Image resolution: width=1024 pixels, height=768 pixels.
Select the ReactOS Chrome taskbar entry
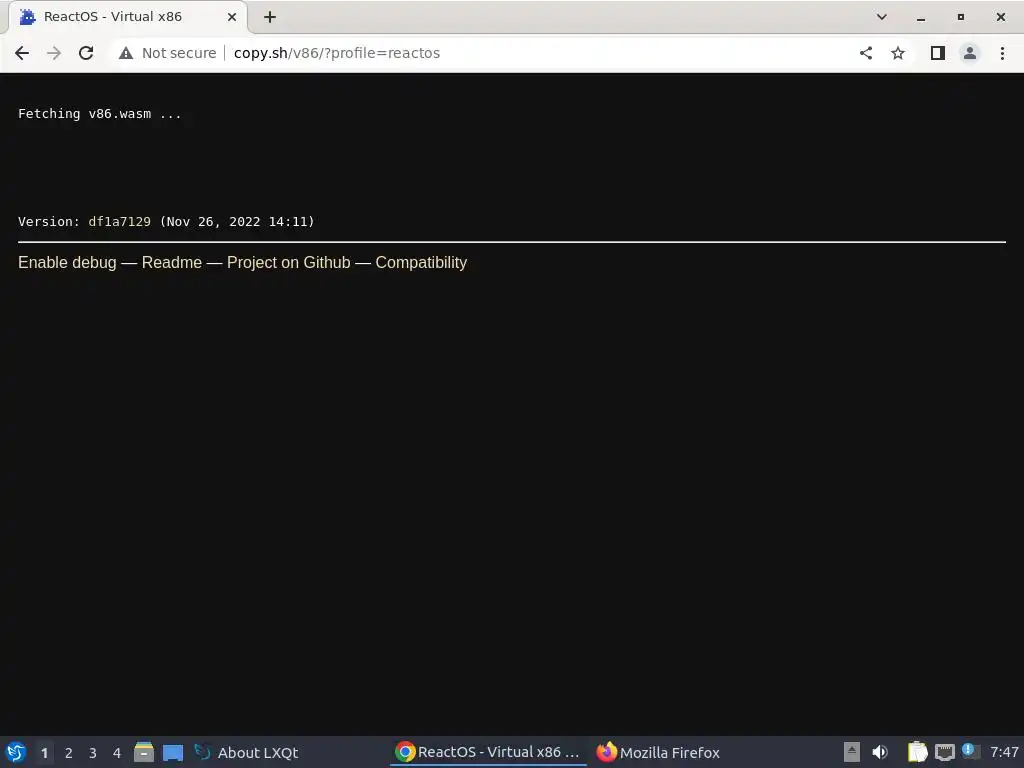(x=488, y=752)
